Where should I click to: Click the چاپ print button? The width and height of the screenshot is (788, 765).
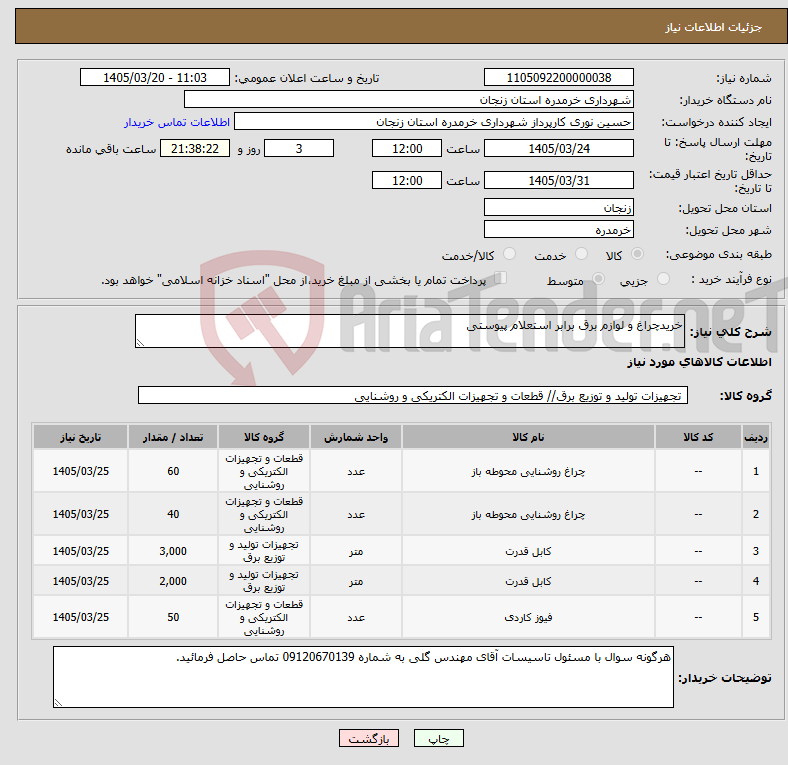[x=438, y=738]
